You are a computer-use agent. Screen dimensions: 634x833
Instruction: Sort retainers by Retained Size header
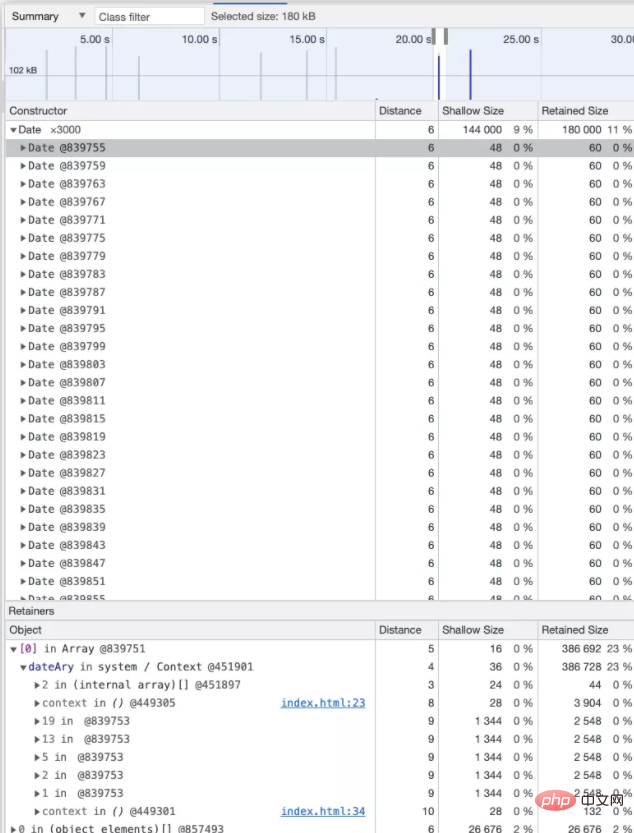coord(586,630)
